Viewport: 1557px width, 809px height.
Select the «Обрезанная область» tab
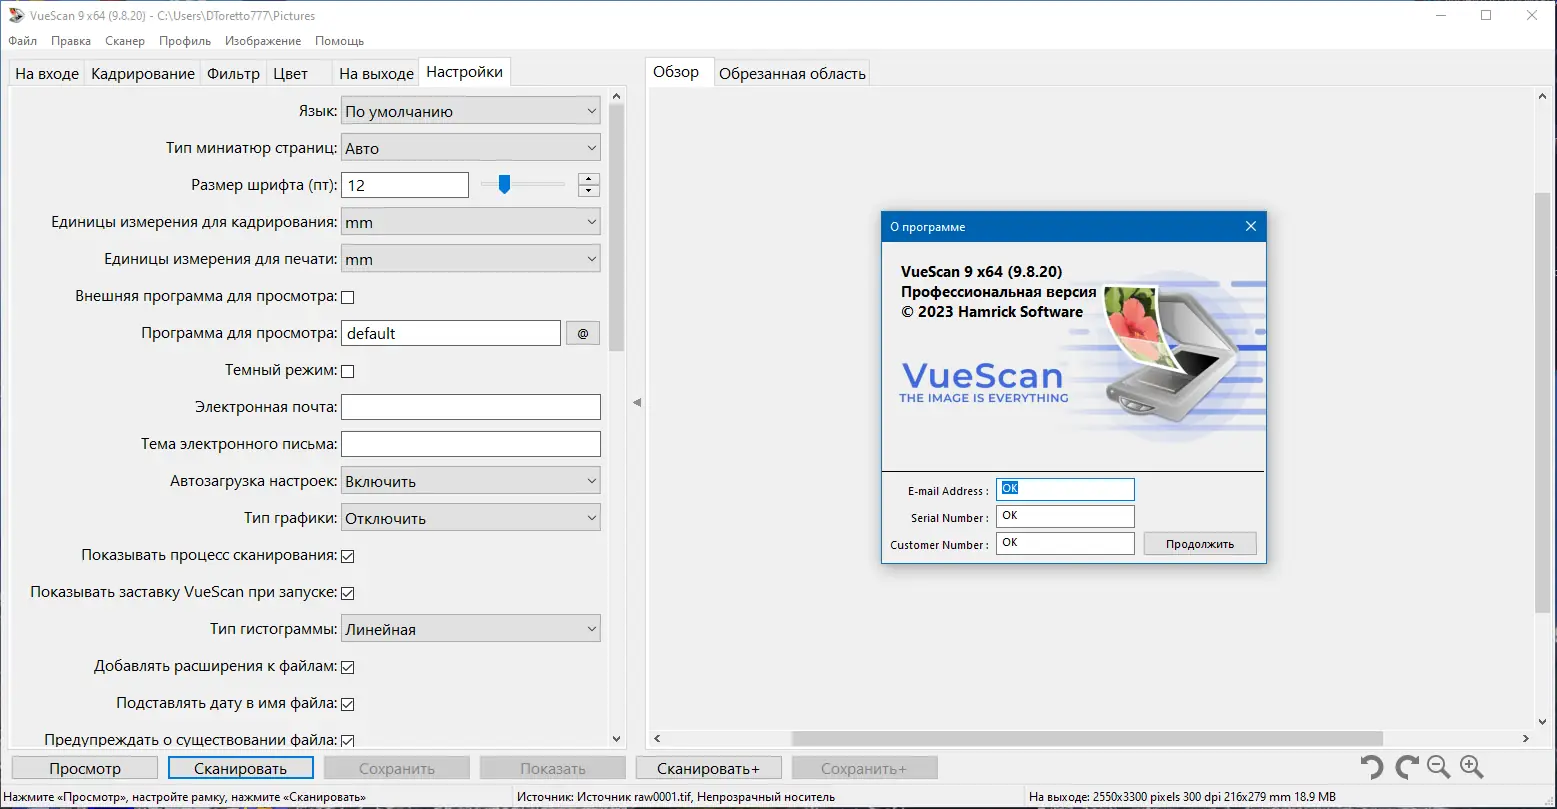pos(792,73)
